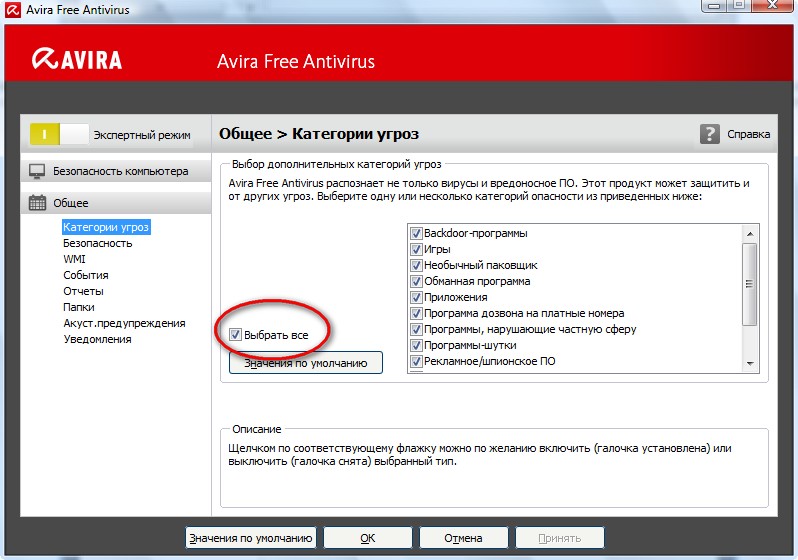Open the Акуст.предупреждения settings page
The image size is (798, 560).
124,323
